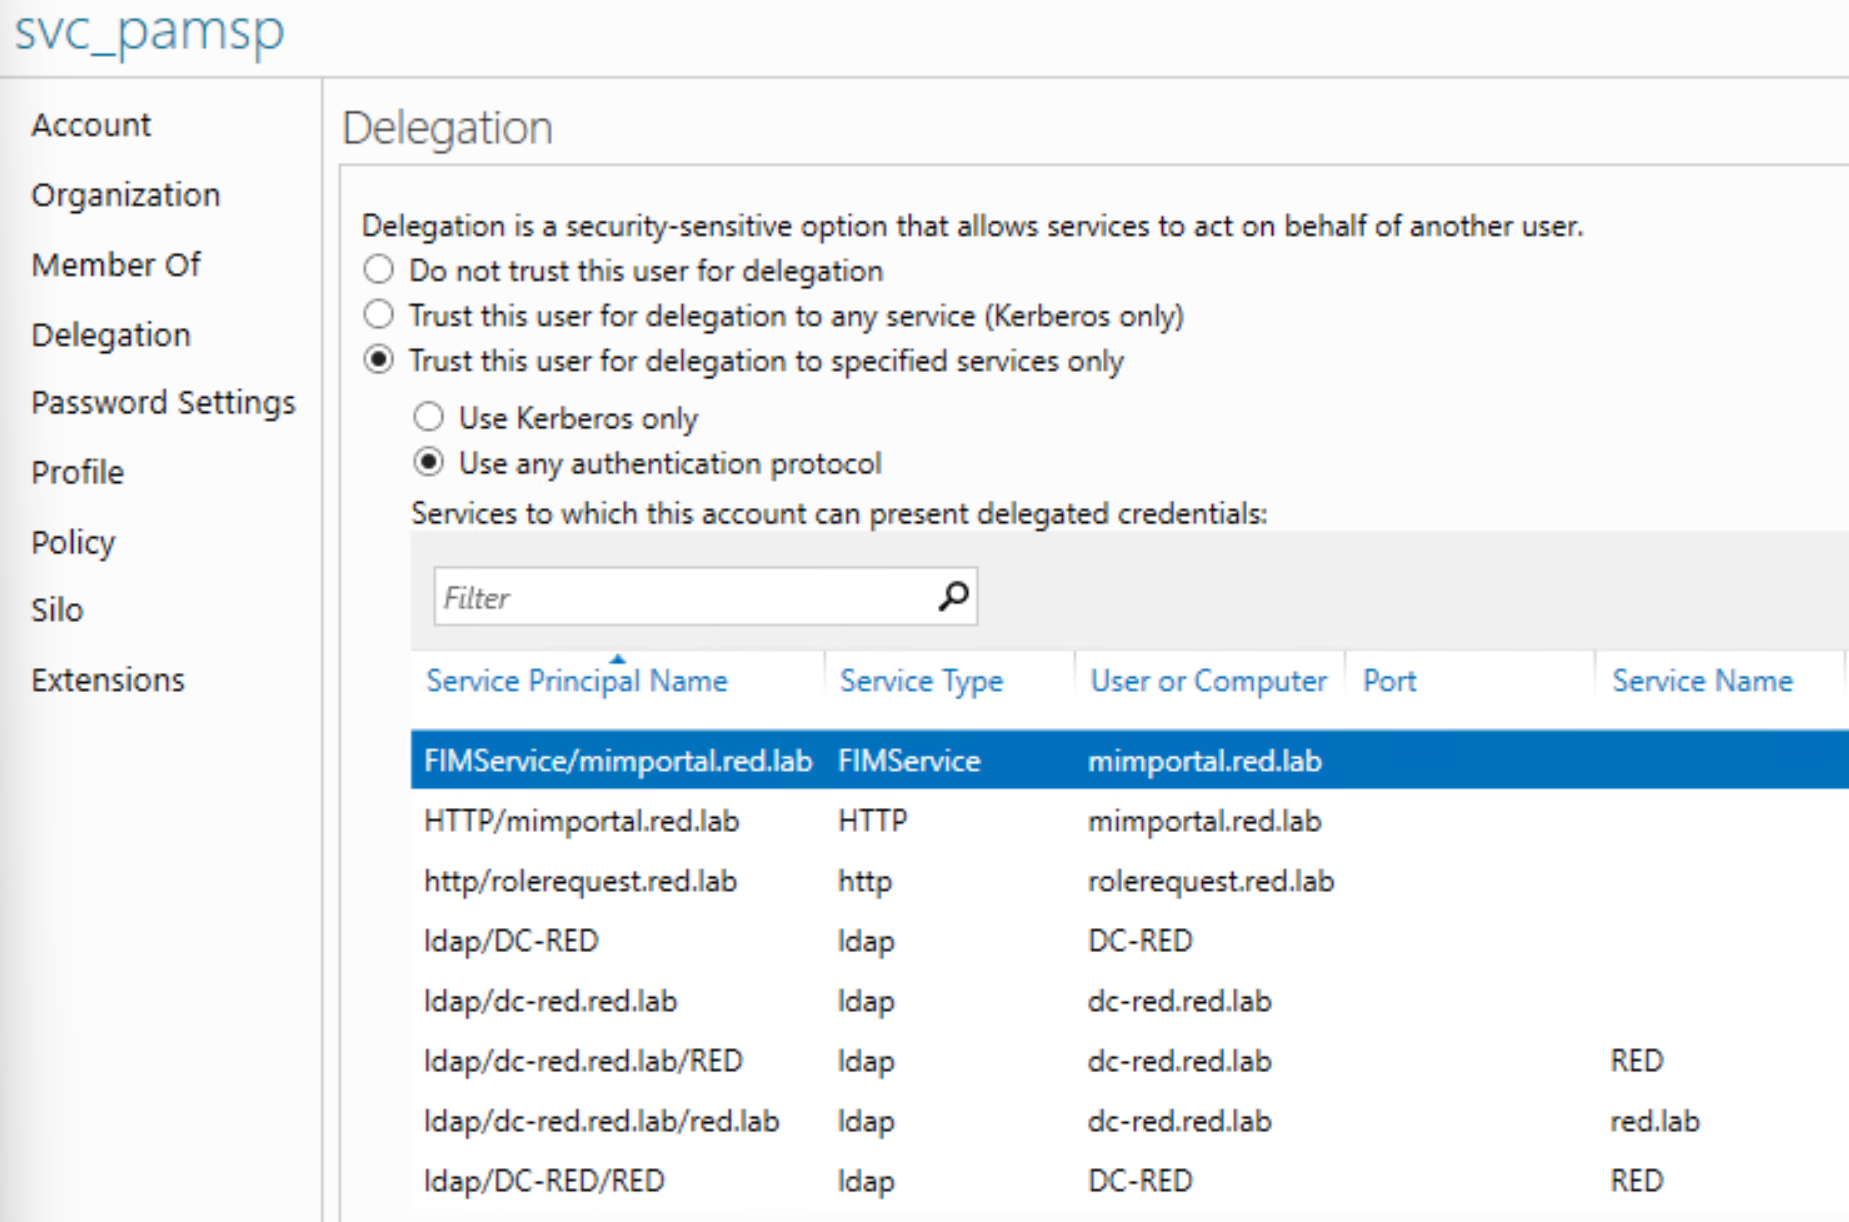Select 'Trust this user for delegation to any service'
The height and width of the screenshot is (1222, 1849).
379,315
